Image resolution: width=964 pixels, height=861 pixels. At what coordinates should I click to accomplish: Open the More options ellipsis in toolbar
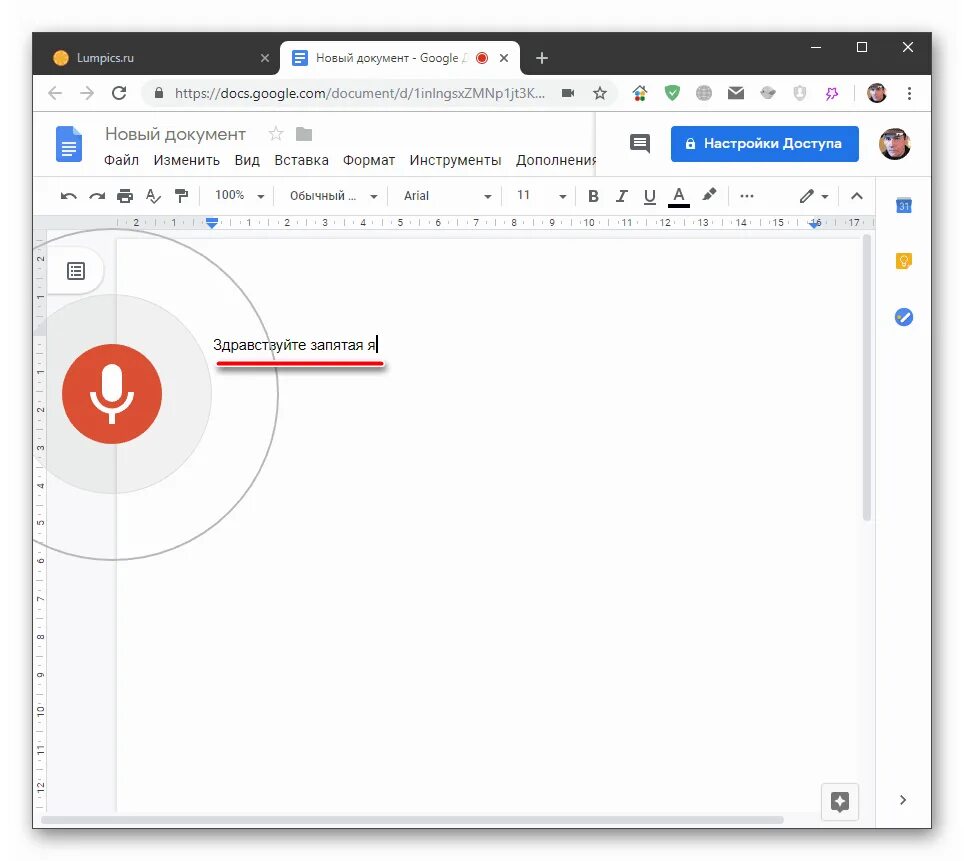747,196
